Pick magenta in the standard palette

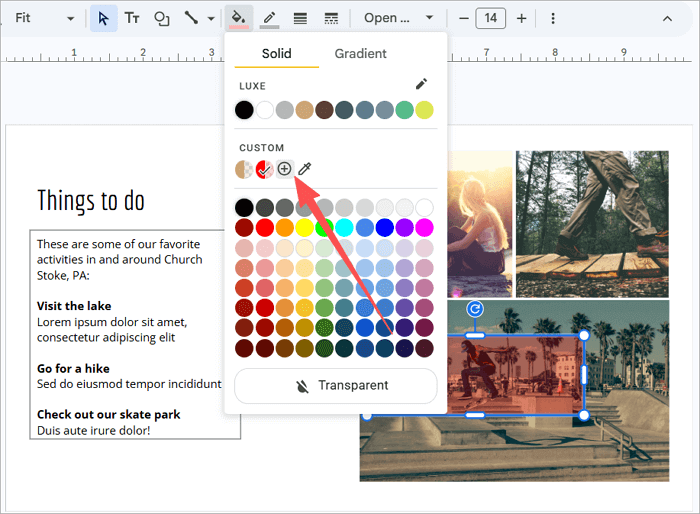click(x=425, y=228)
